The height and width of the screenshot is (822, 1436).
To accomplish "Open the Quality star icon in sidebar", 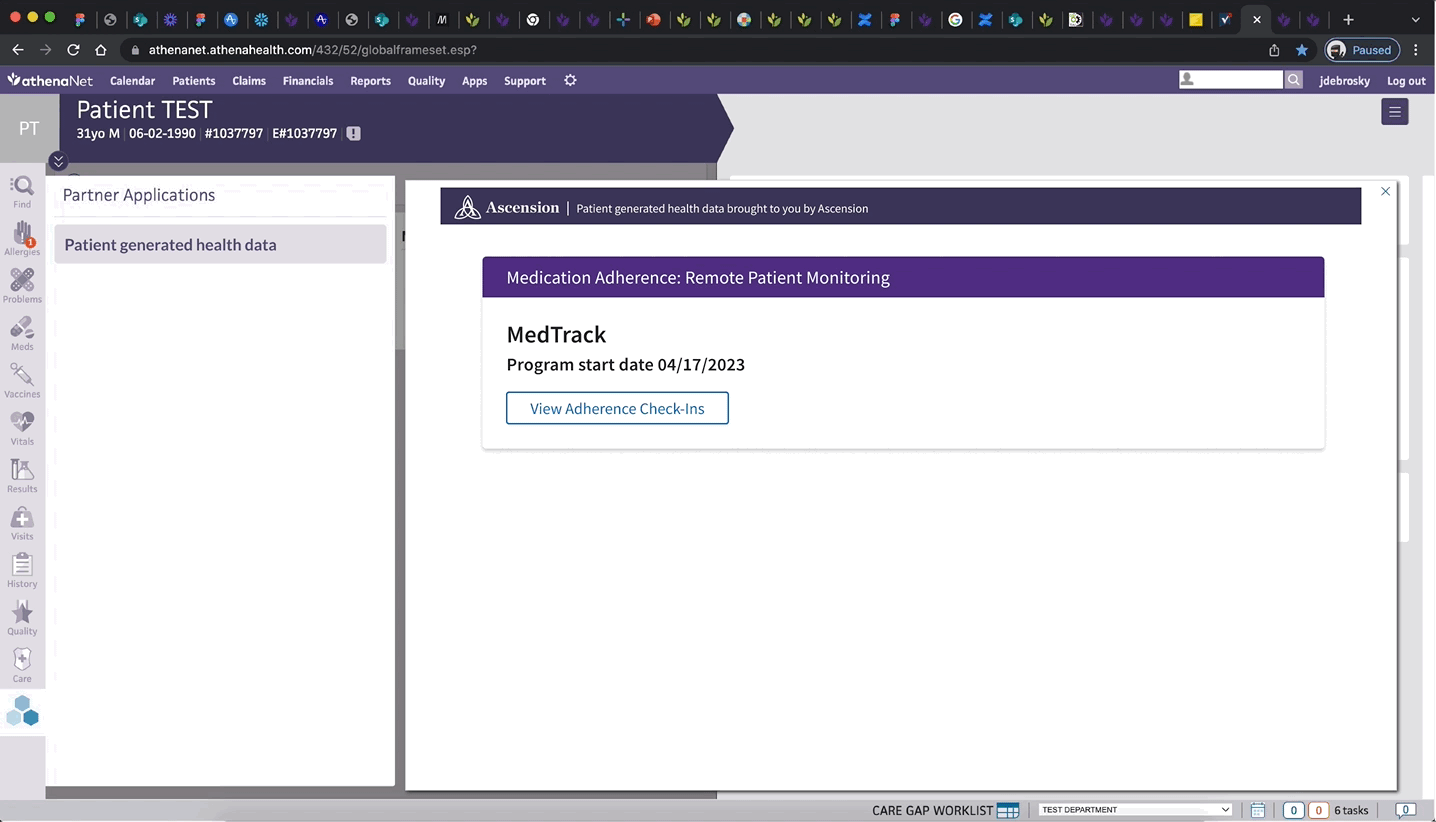I will (x=22, y=618).
